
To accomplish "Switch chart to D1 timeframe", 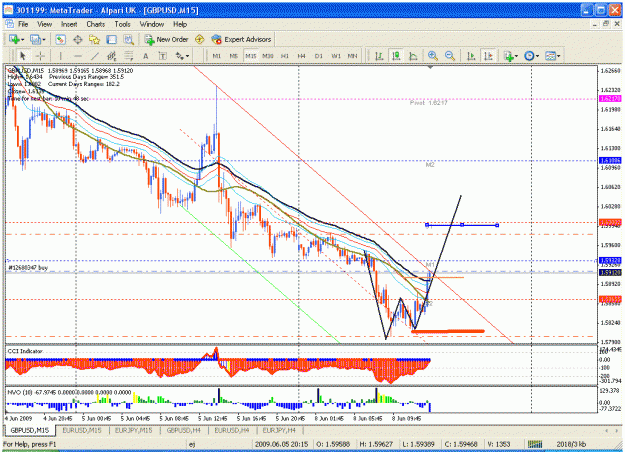I will click(318, 56).
